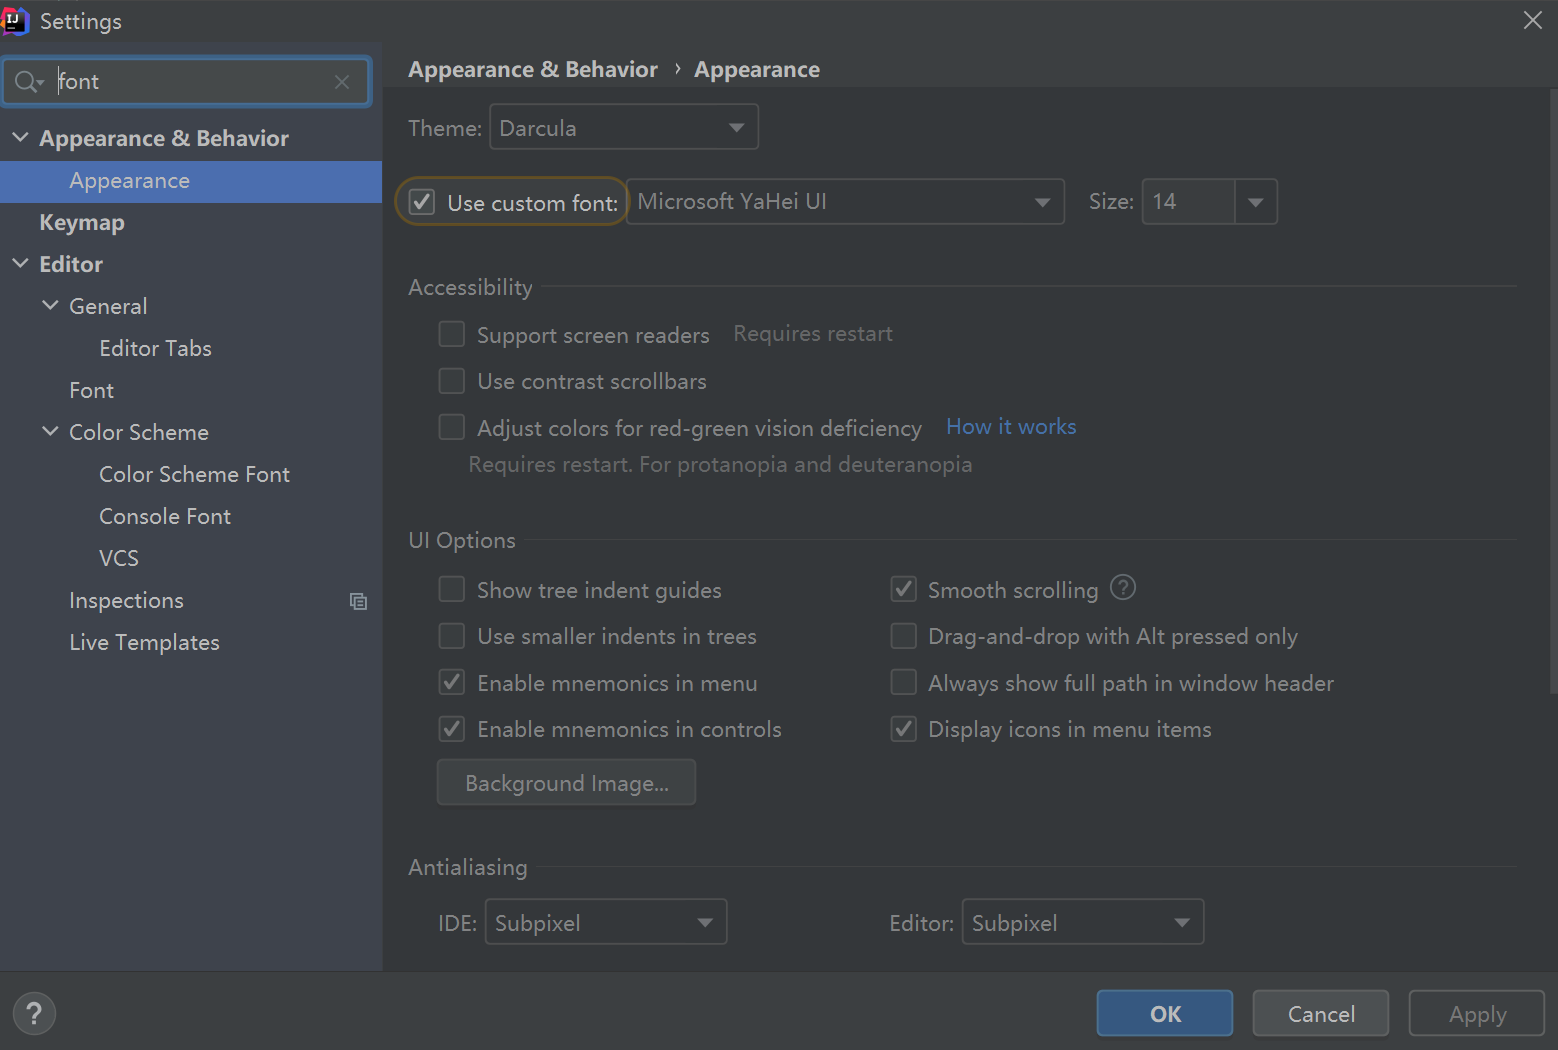Enable Drag-and-drop with Alt pressed only
1558x1050 pixels.
pos(904,636)
